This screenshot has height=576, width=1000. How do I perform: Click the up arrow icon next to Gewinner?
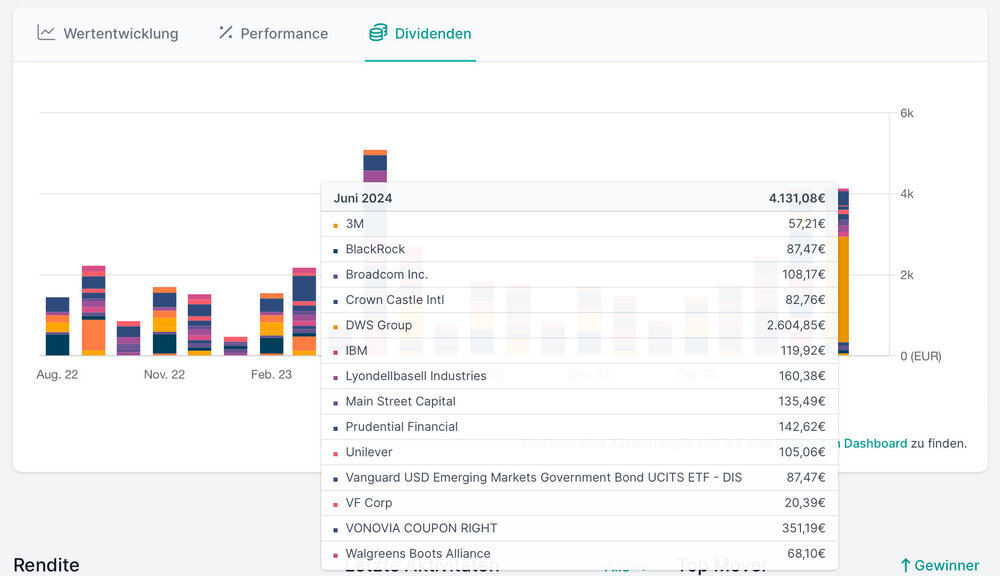pos(905,566)
